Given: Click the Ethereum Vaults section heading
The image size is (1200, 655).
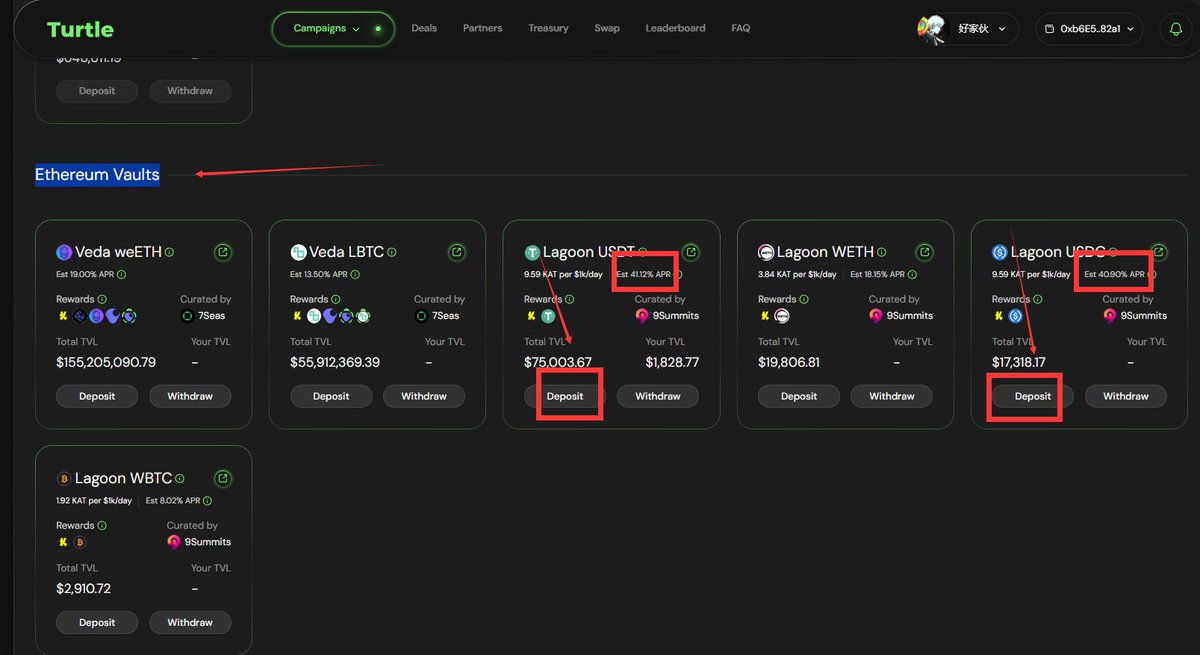Looking at the screenshot, I should coord(97,175).
